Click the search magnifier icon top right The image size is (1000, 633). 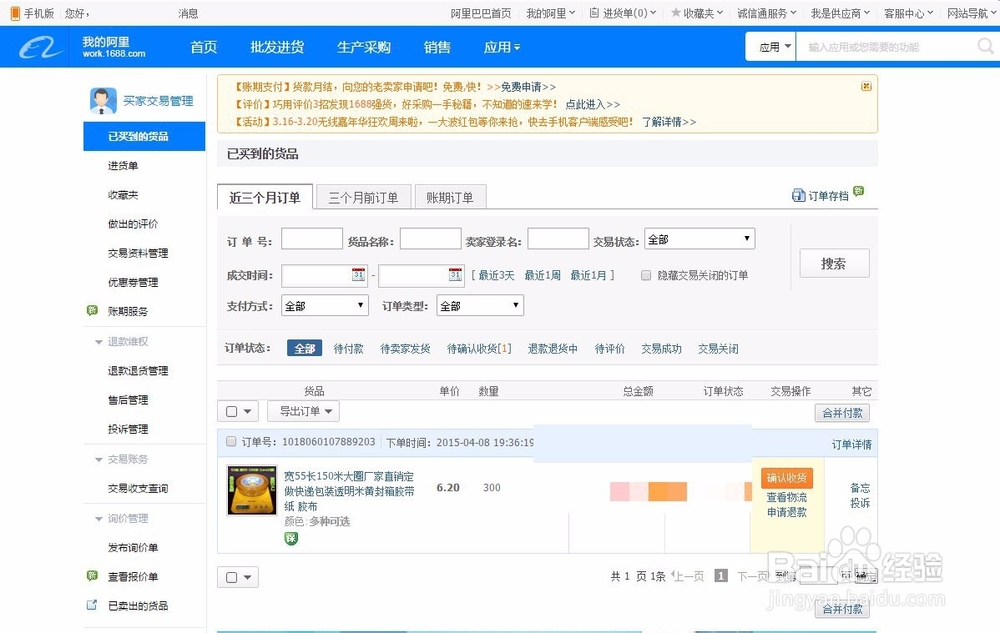(x=985, y=46)
